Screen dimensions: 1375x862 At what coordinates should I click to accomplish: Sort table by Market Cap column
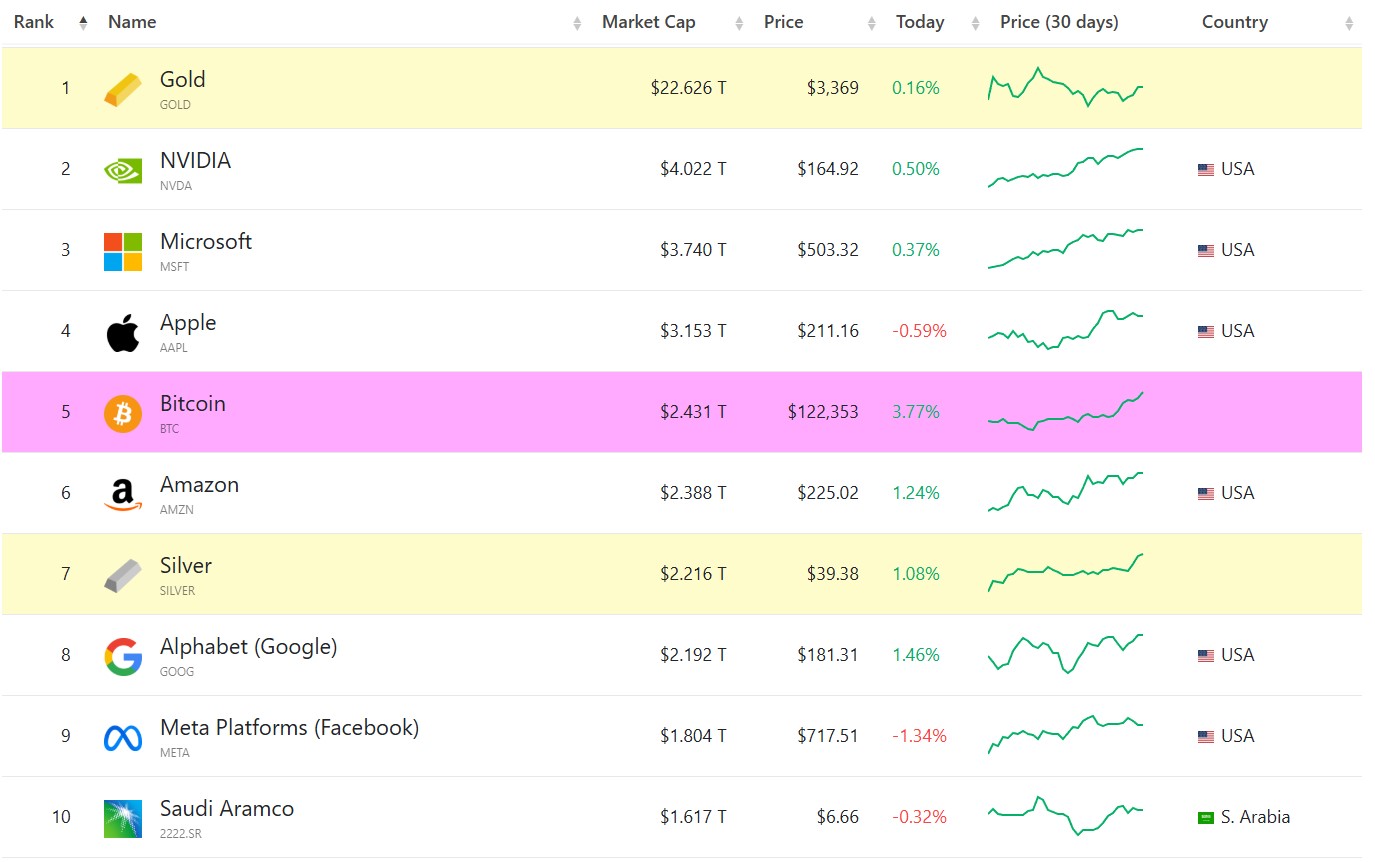click(x=648, y=22)
